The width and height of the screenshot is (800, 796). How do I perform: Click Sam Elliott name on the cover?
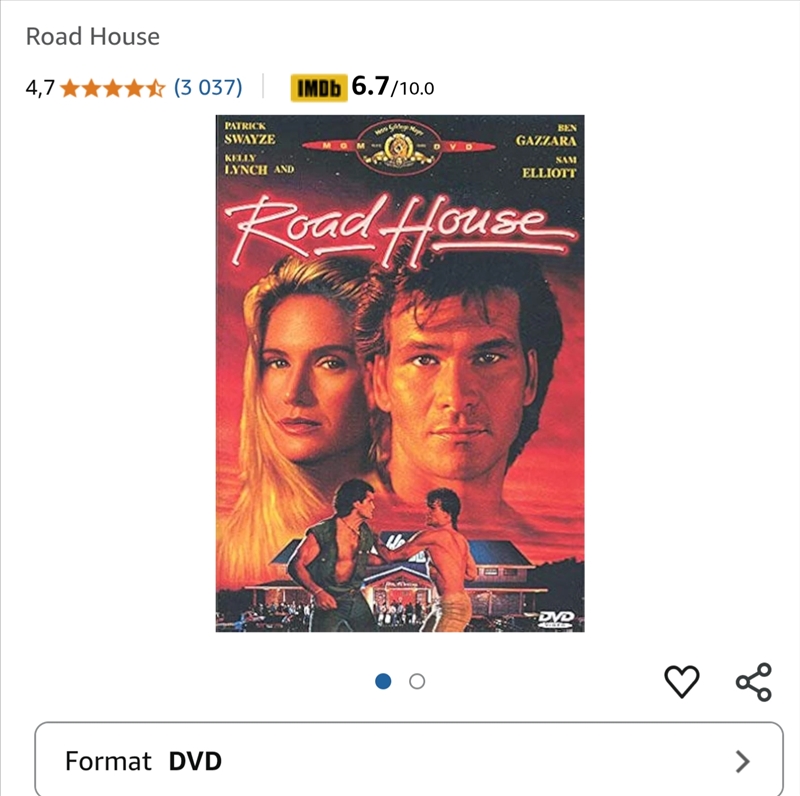(549, 167)
